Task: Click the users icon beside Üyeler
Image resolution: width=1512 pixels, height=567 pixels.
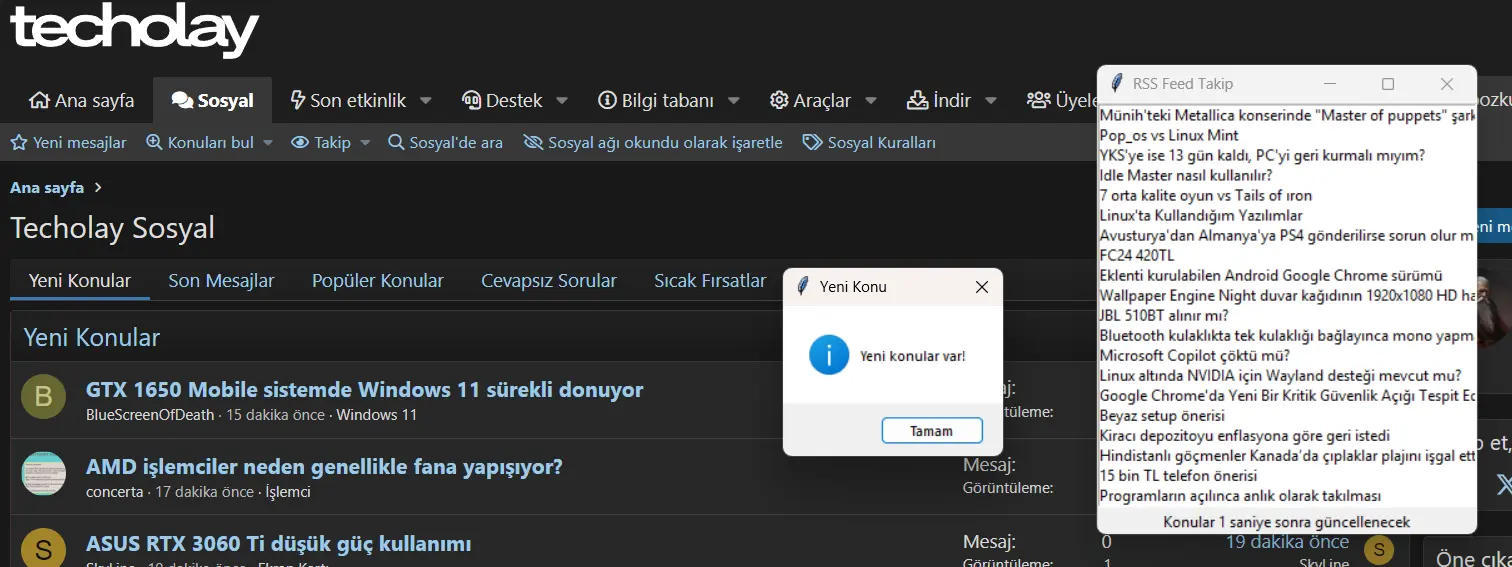Action: point(1038,100)
